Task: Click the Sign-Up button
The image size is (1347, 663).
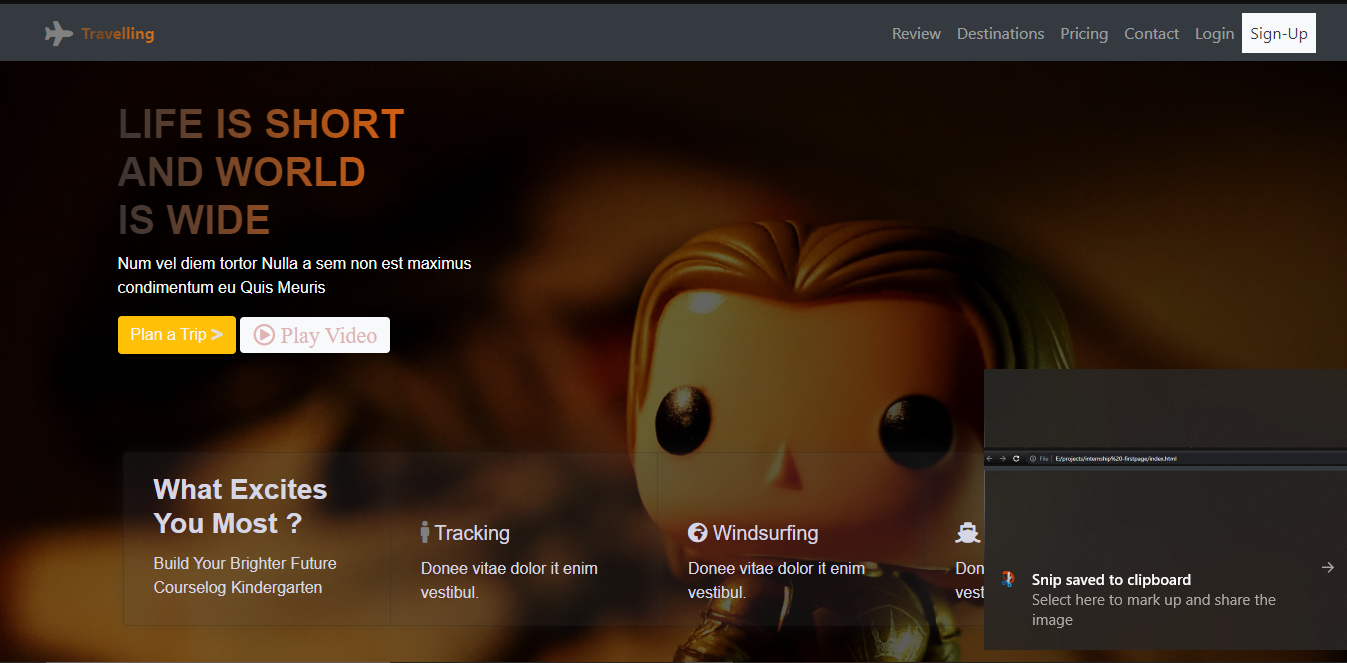Action: [x=1278, y=32]
